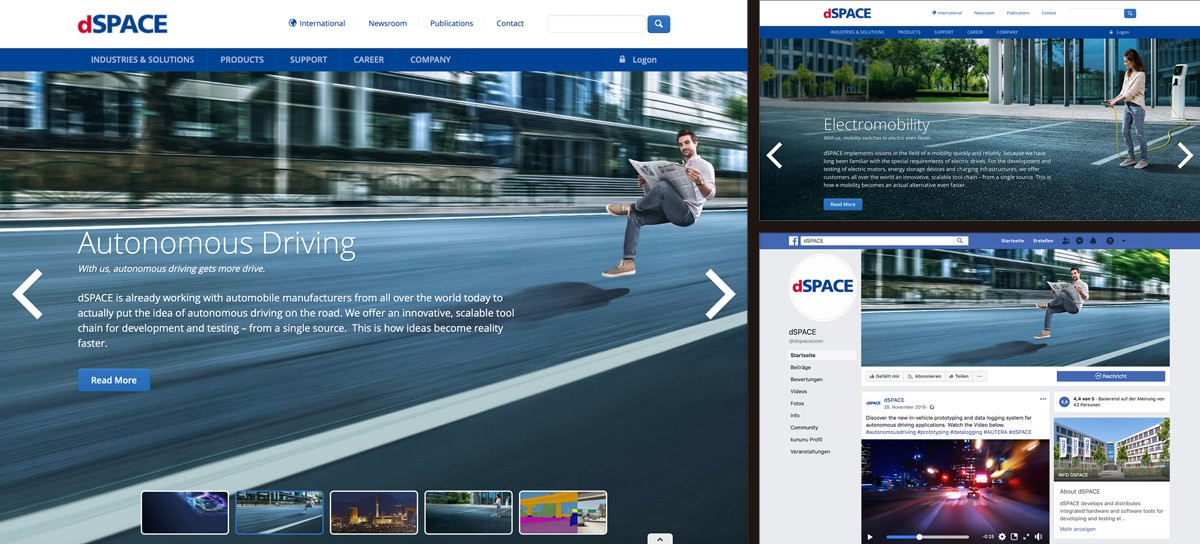This screenshot has width=1200, height=544.
Task: Click search magnifier button in Electromobility window
Action: 1130,13
